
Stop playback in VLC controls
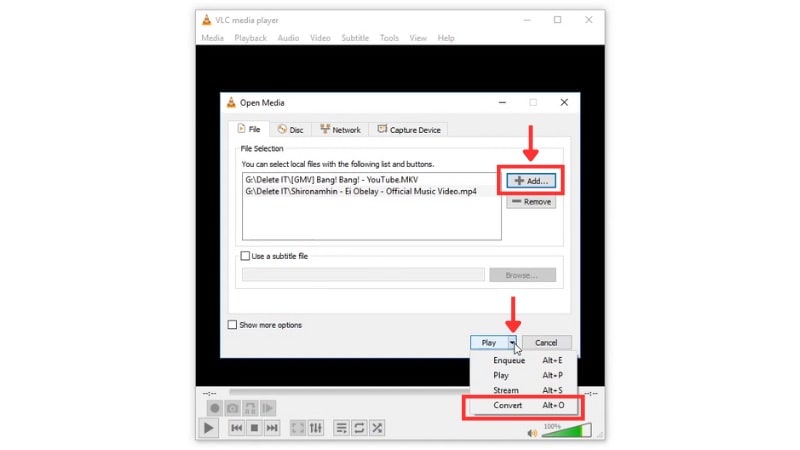pyautogui.click(x=254, y=428)
